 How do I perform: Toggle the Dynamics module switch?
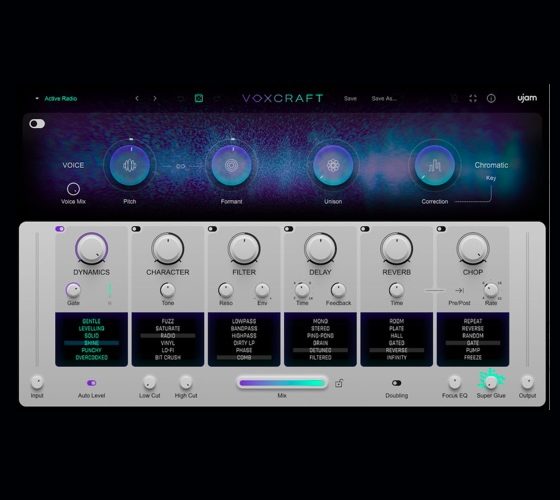click(x=60, y=229)
